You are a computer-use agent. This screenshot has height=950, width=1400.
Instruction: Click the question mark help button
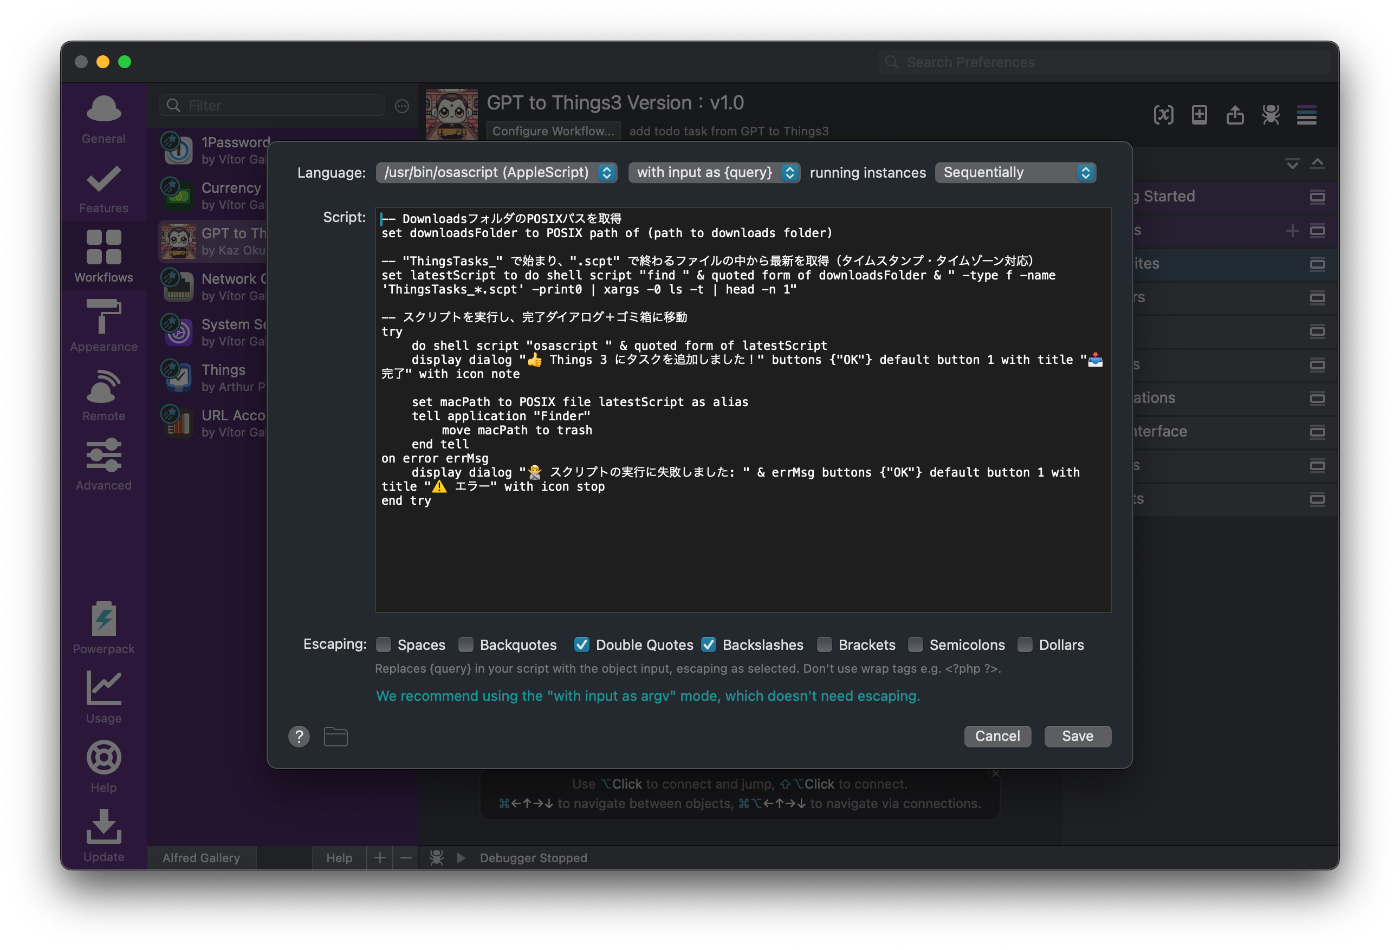click(299, 737)
